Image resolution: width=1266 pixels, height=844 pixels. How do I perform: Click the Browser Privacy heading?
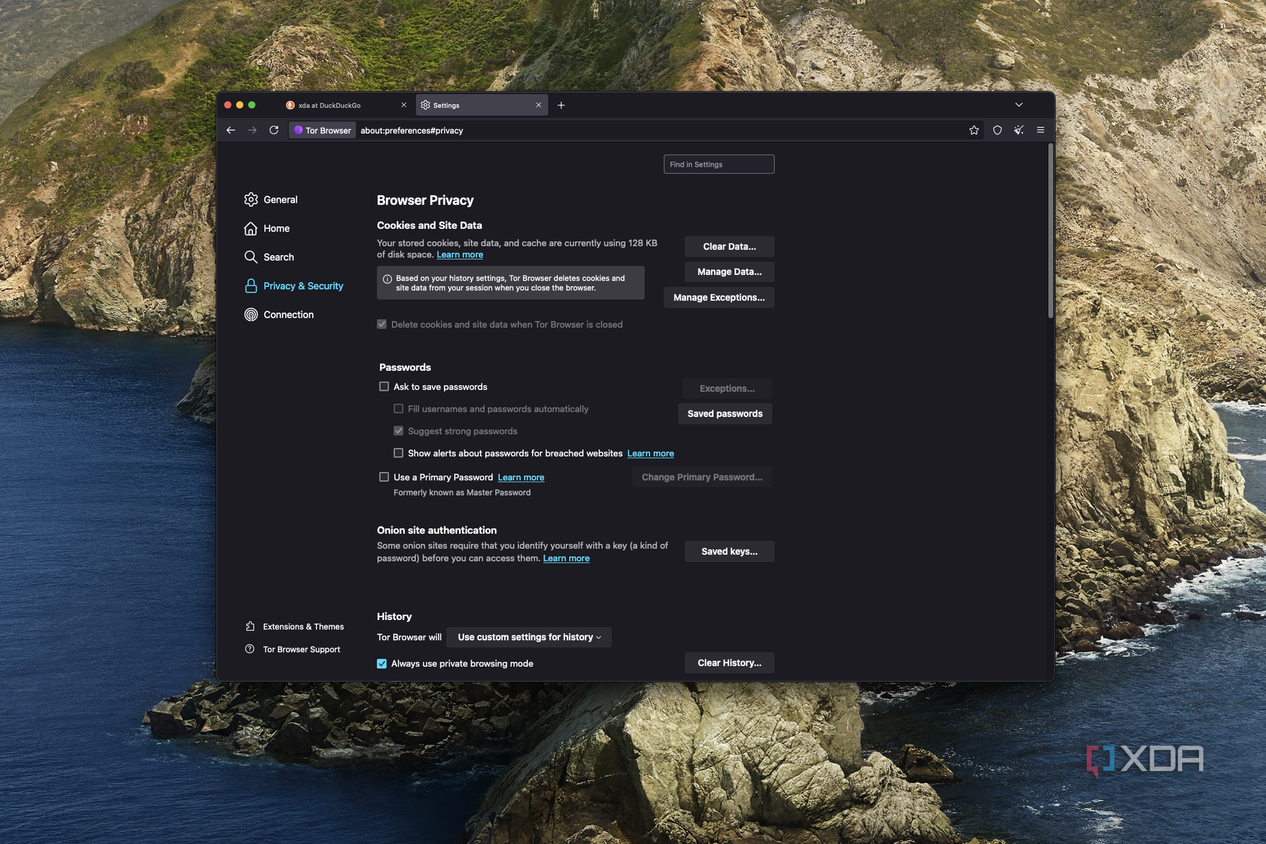click(x=425, y=200)
